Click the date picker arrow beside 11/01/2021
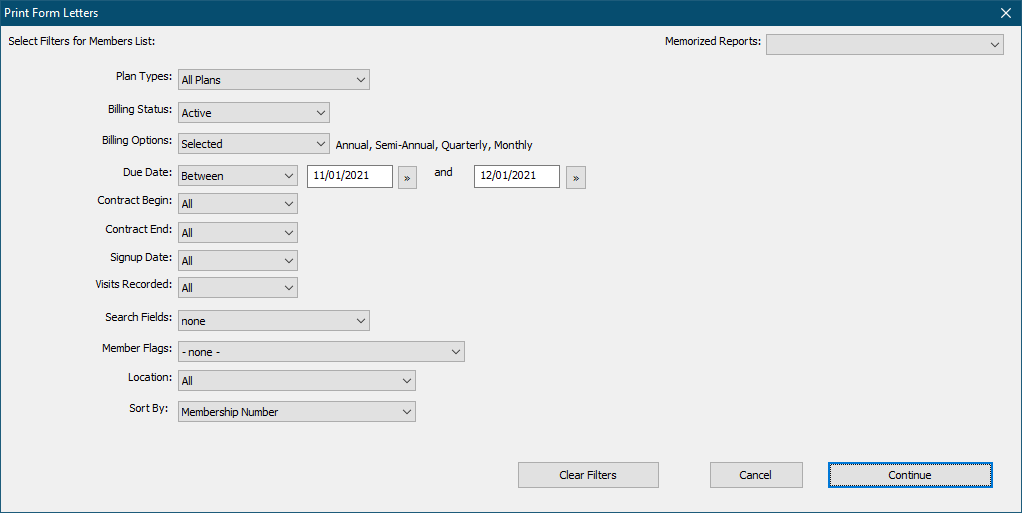This screenshot has width=1022, height=513. tap(407, 177)
